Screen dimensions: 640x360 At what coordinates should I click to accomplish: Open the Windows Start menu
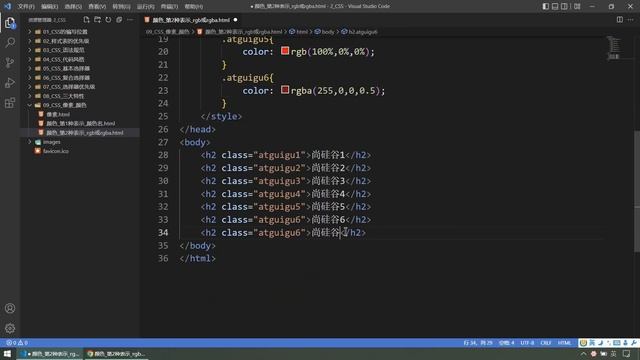pyautogui.click(x=7, y=354)
